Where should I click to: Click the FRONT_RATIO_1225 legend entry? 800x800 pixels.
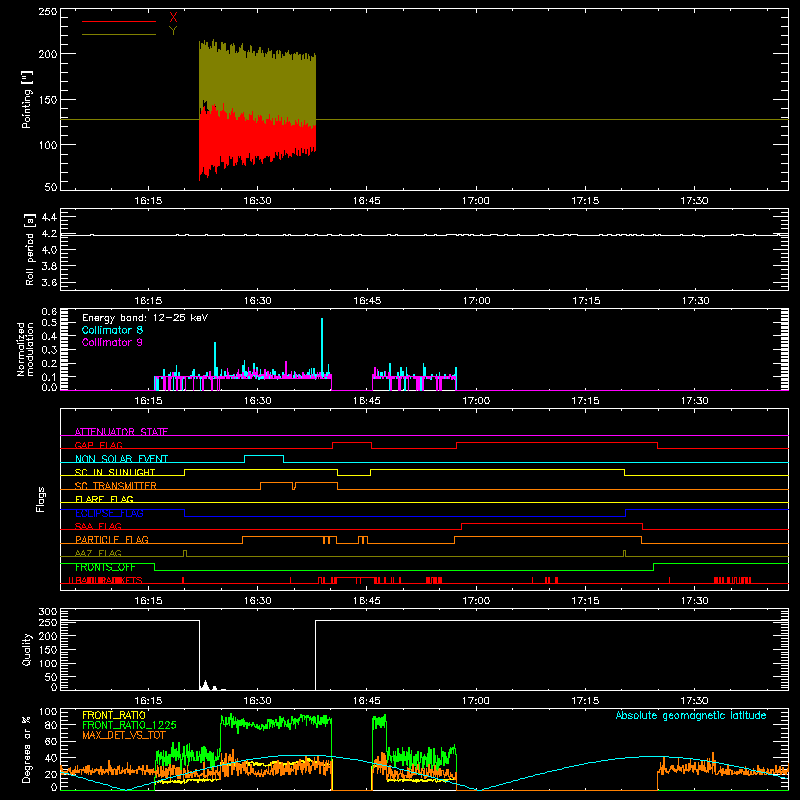point(129,725)
